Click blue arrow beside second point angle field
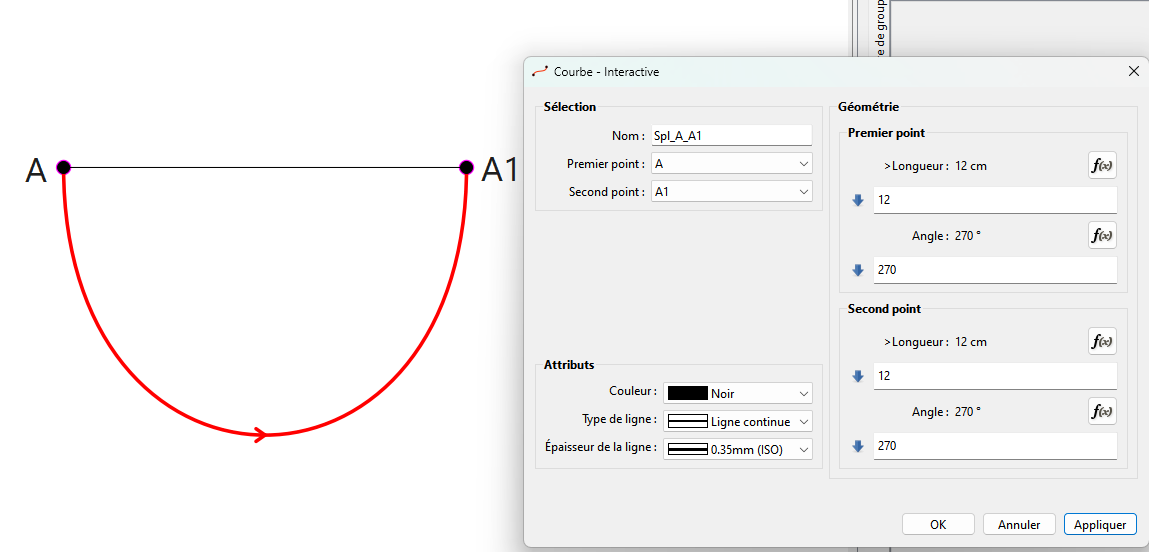The image size is (1149, 552). pyautogui.click(x=857, y=447)
